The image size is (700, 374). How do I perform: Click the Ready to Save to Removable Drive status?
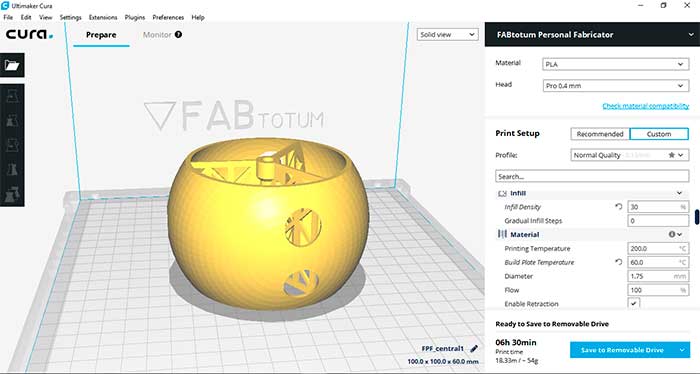pyautogui.click(x=552, y=324)
